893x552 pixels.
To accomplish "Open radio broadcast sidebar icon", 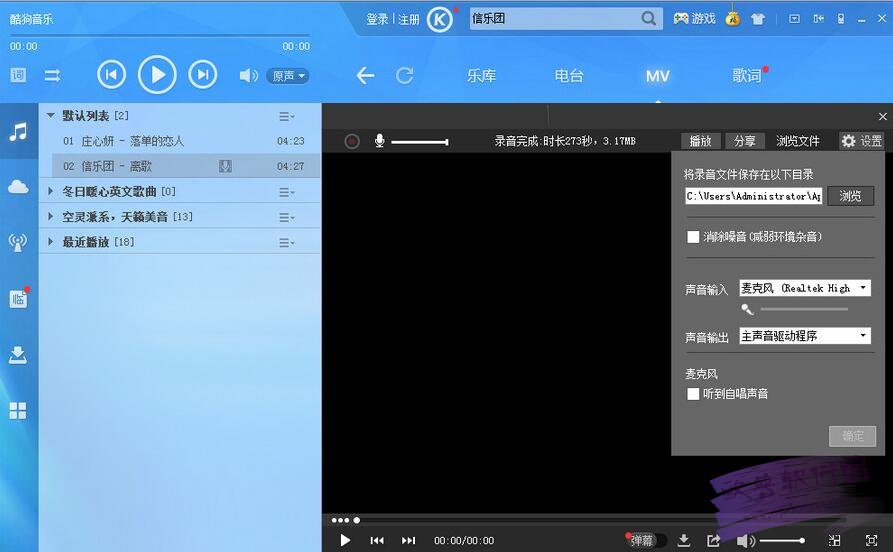I will 18,242.
